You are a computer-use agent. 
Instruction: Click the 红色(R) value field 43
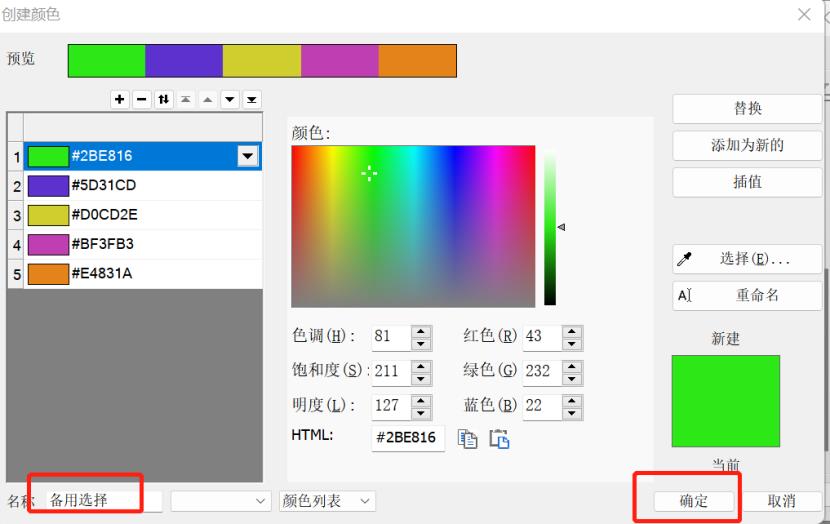(542, 337)
